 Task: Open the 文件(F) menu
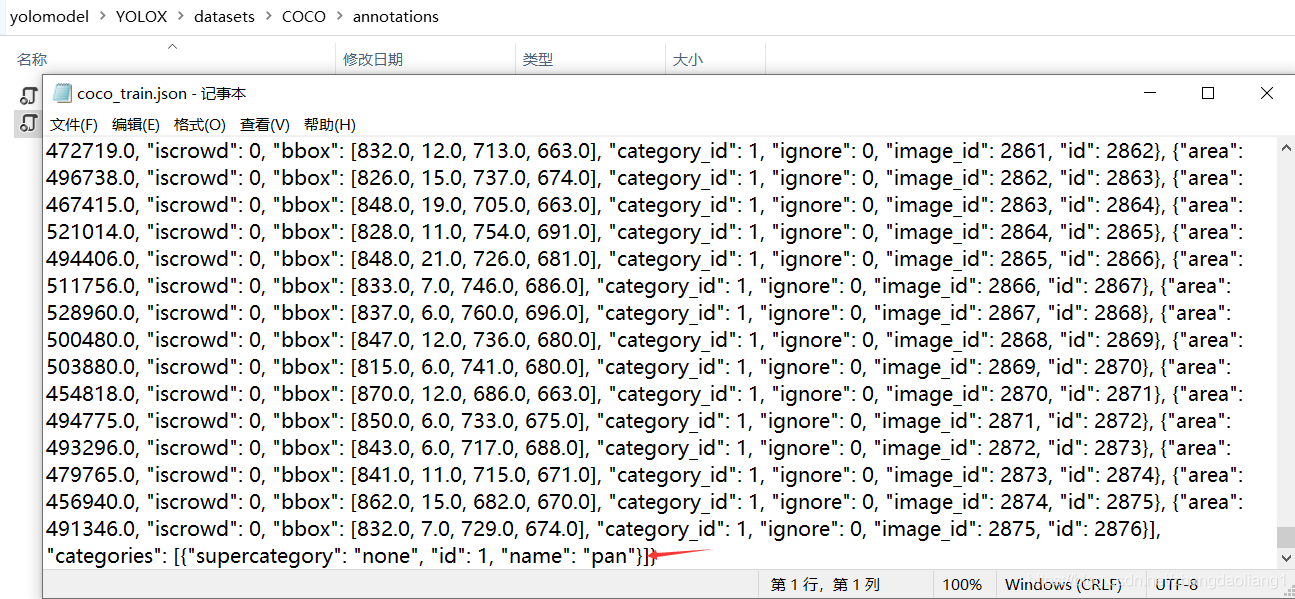pos(74,125)
